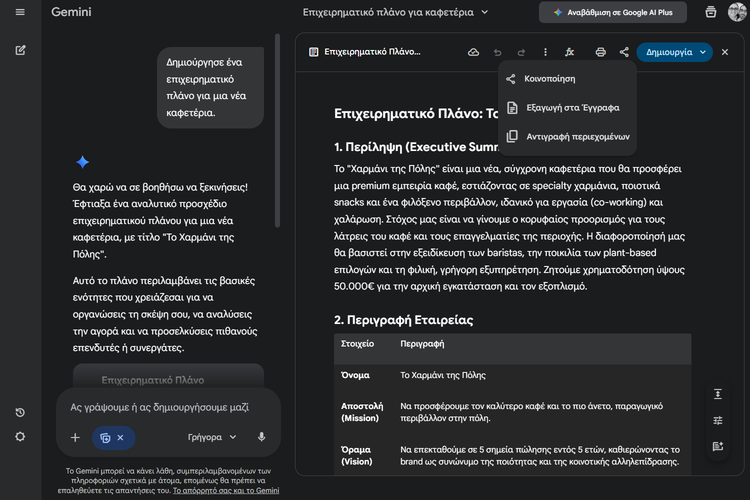
Task: Open the hamburger main menu
Action: tap(20, 12)
